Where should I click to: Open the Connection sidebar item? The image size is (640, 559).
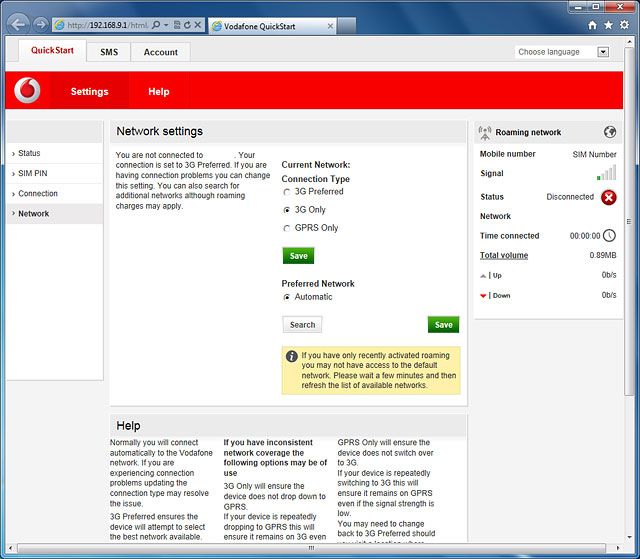[x=55, y=193]
